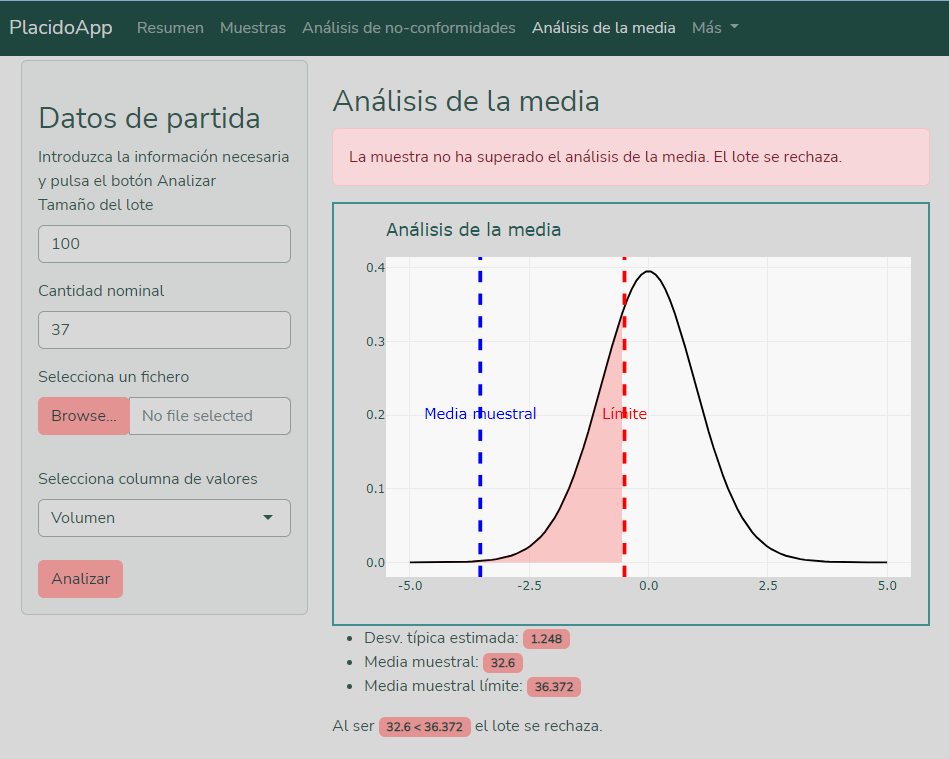This screenshot has height=759, width=949.
Task: Select the Análisis de la media tab
Action: [x=603, y=28]
